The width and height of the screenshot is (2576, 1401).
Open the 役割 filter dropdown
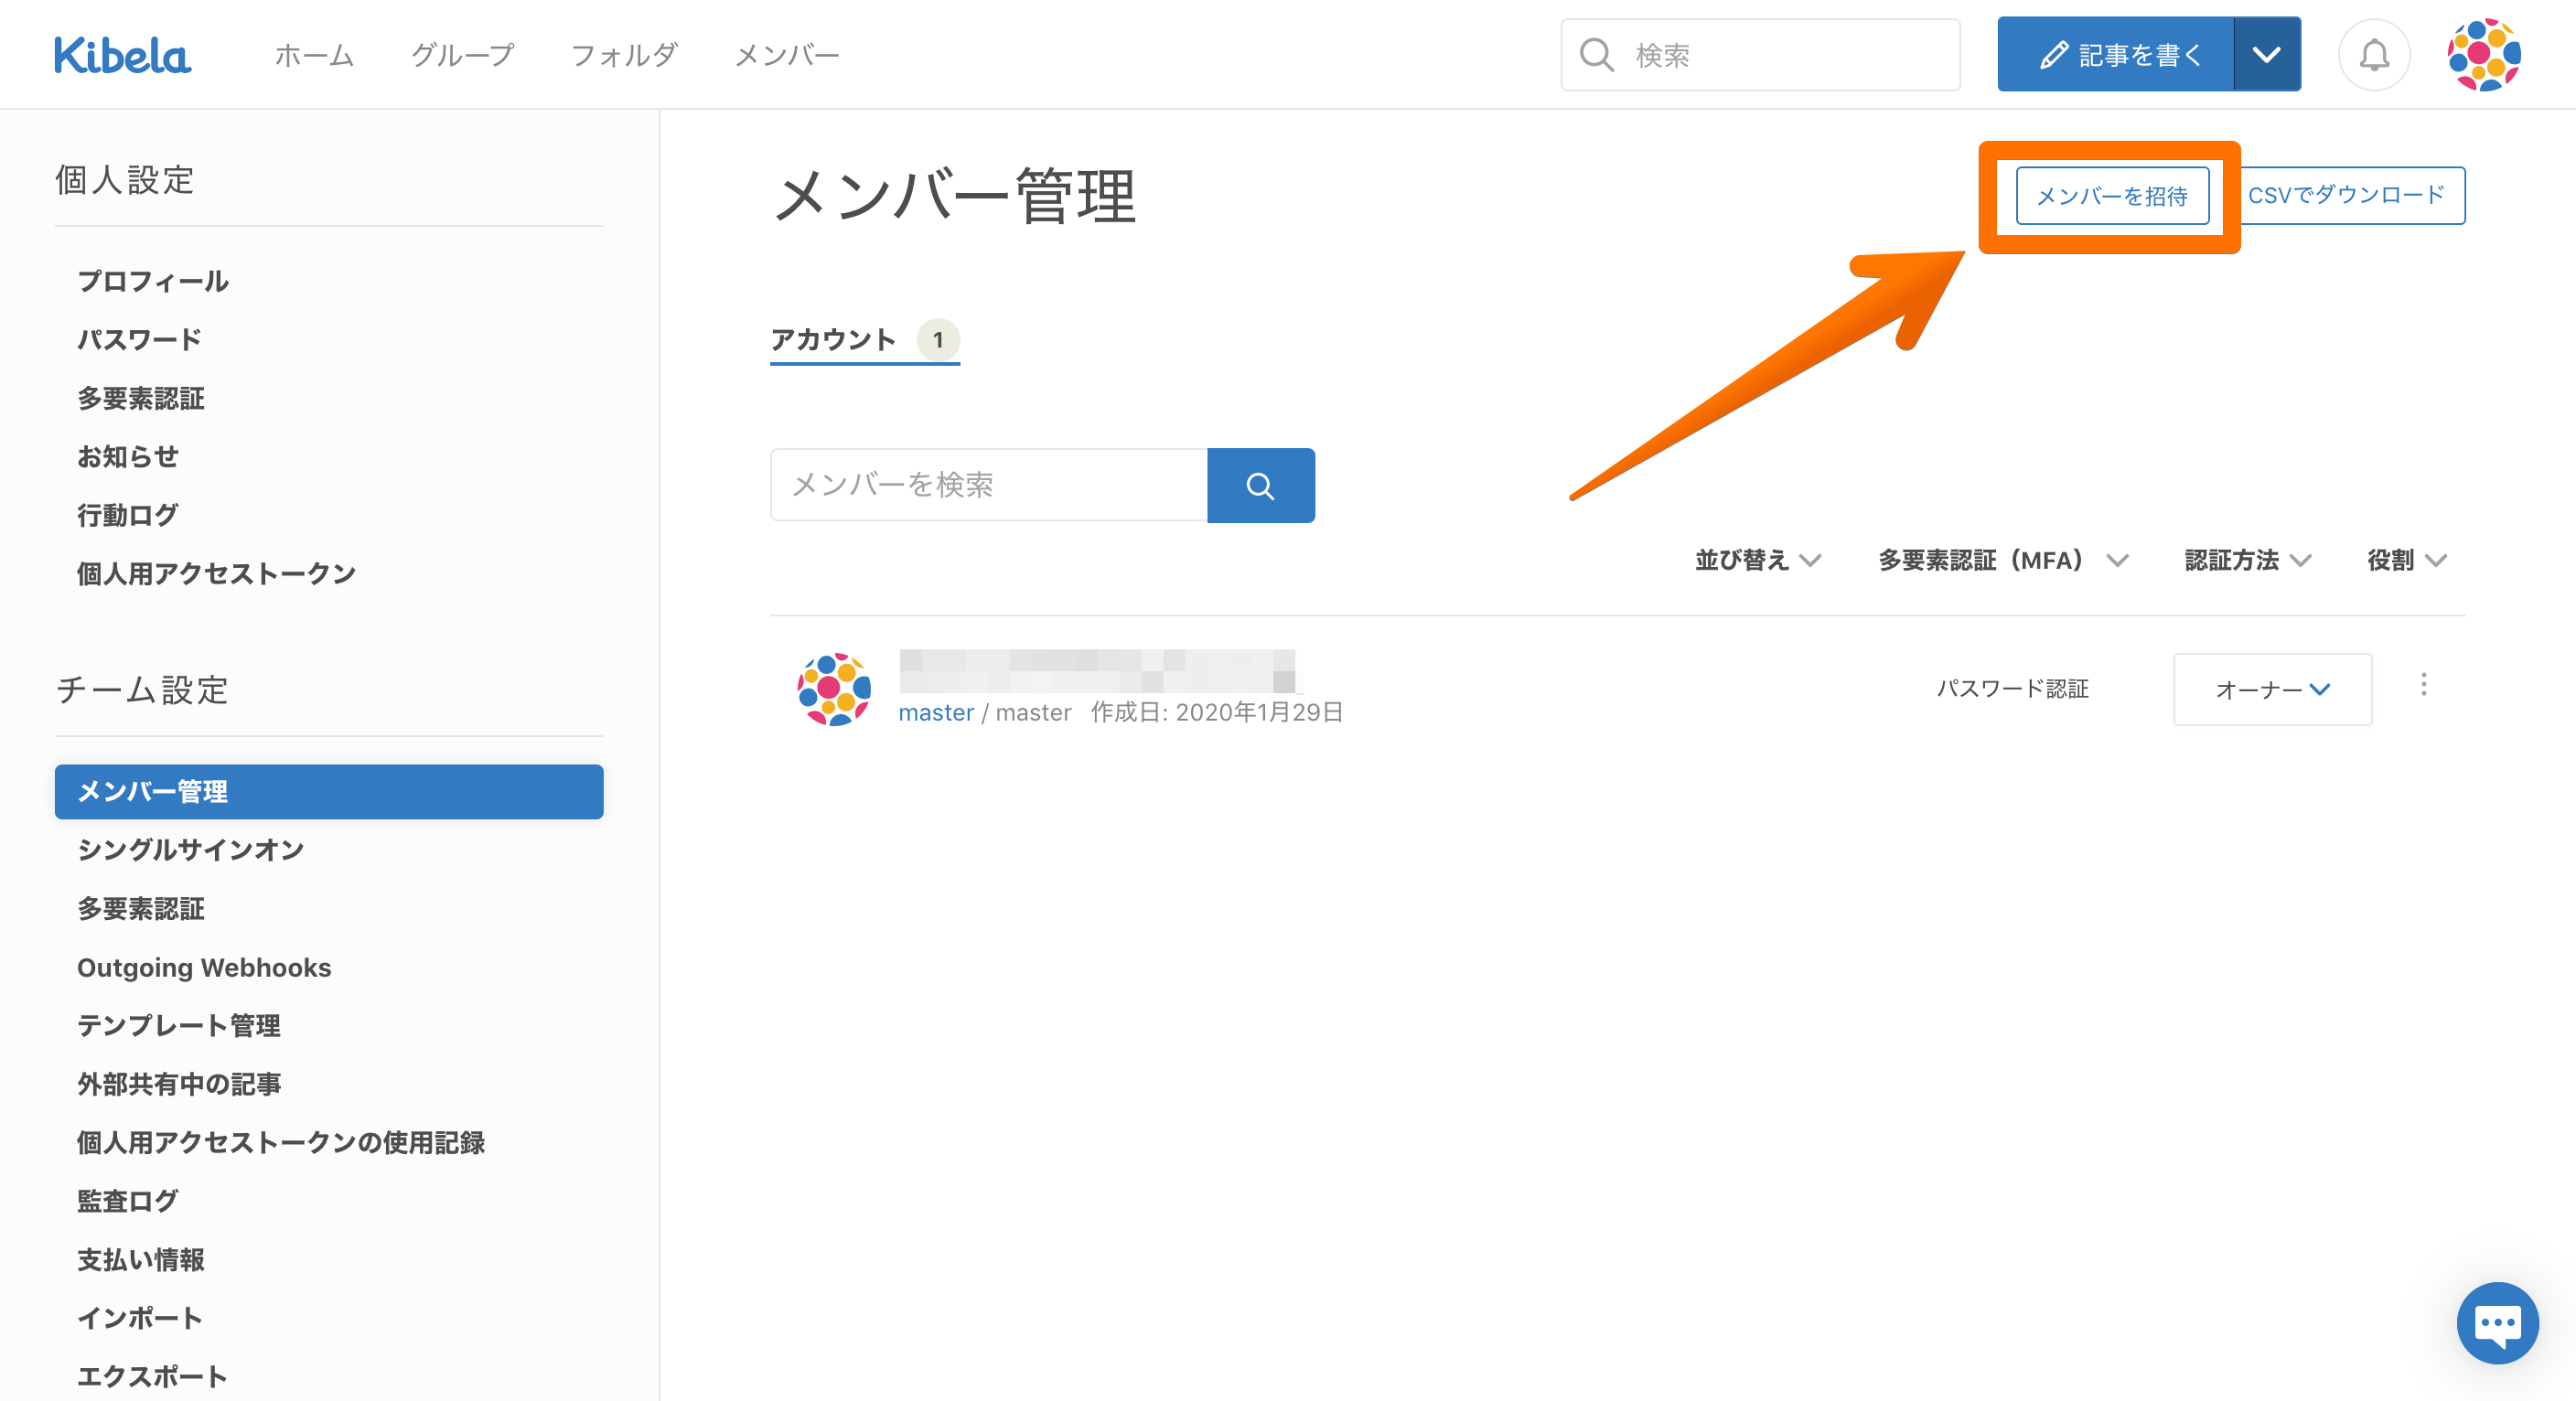[x=2406, y=560]
